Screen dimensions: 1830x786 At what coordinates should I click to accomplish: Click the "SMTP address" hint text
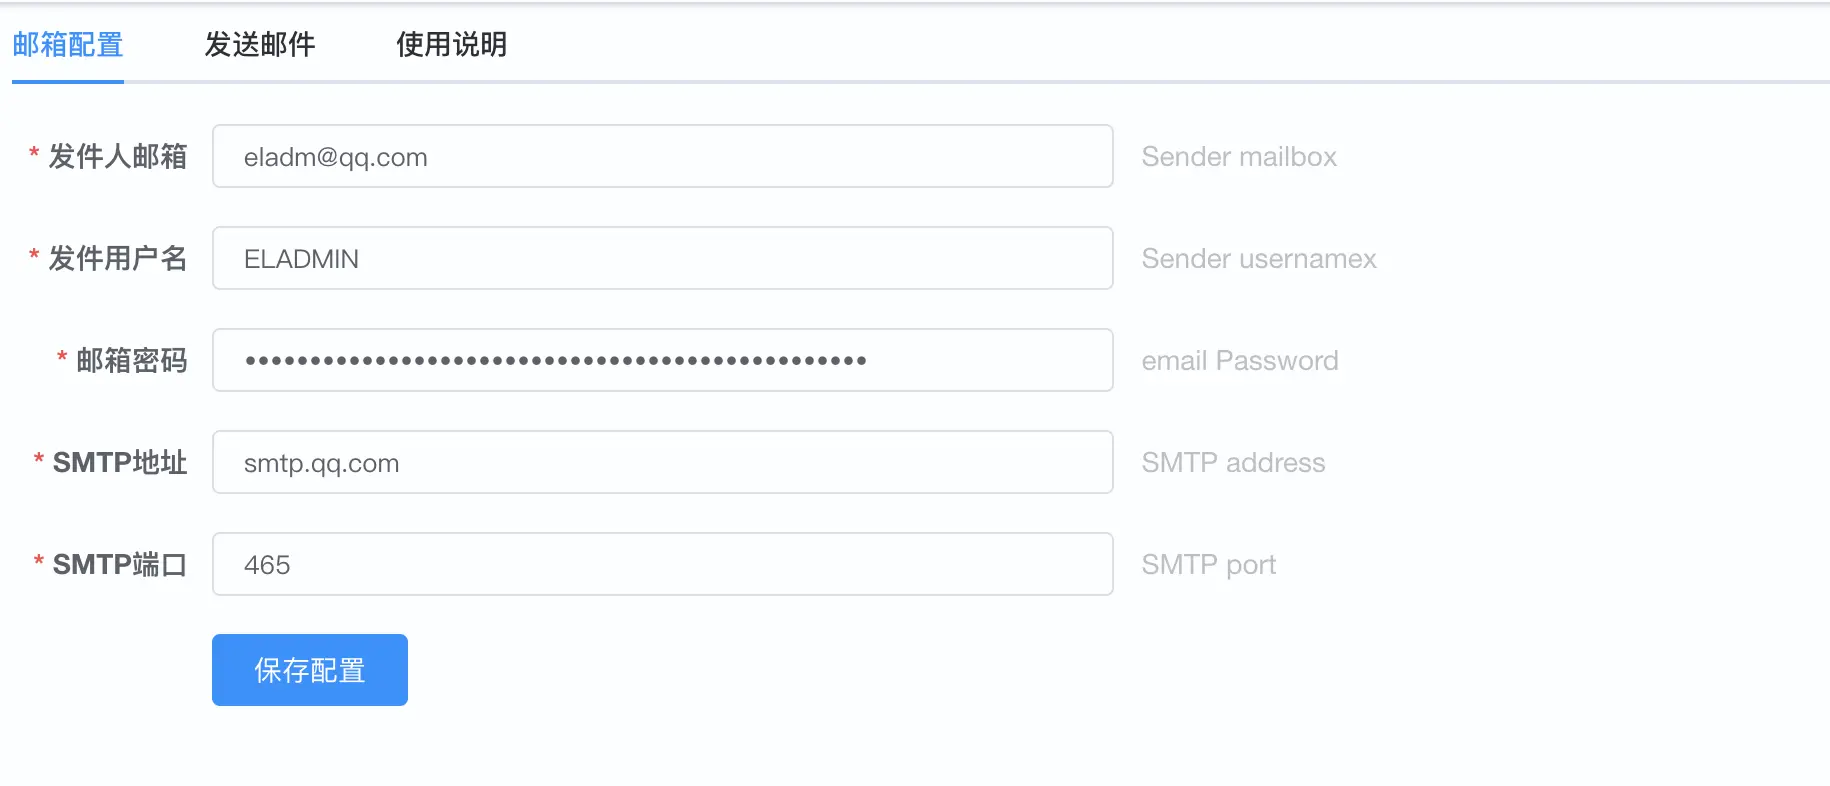[1233, 463]
